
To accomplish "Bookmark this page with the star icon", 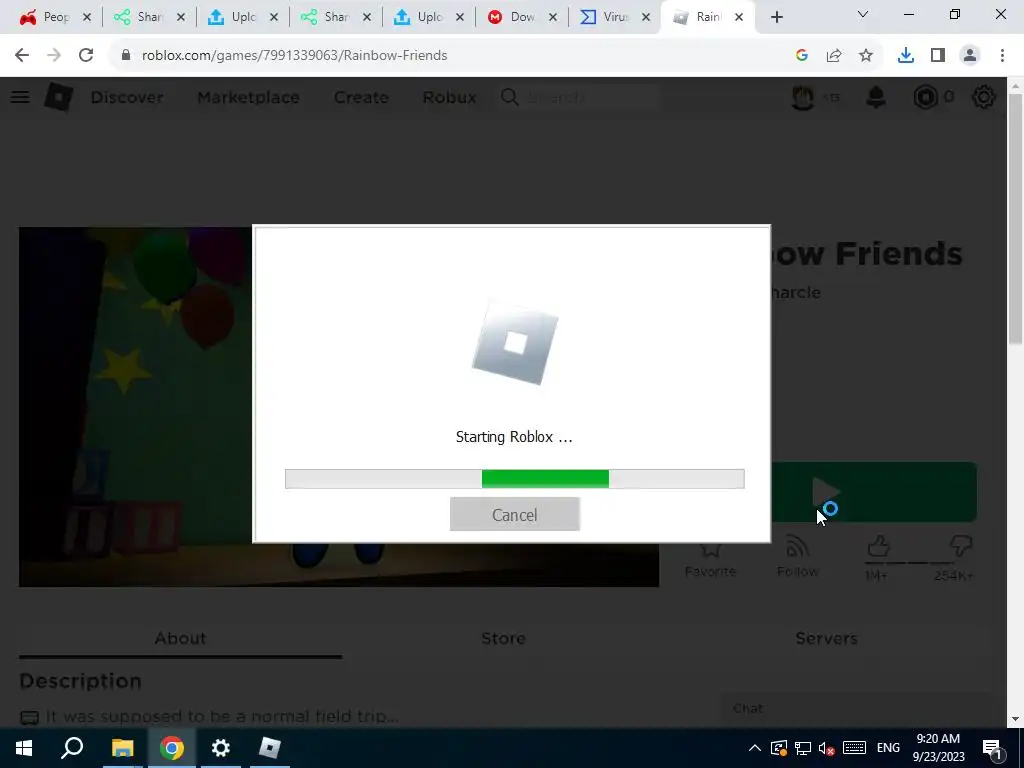I will click(x=866, y=56).
